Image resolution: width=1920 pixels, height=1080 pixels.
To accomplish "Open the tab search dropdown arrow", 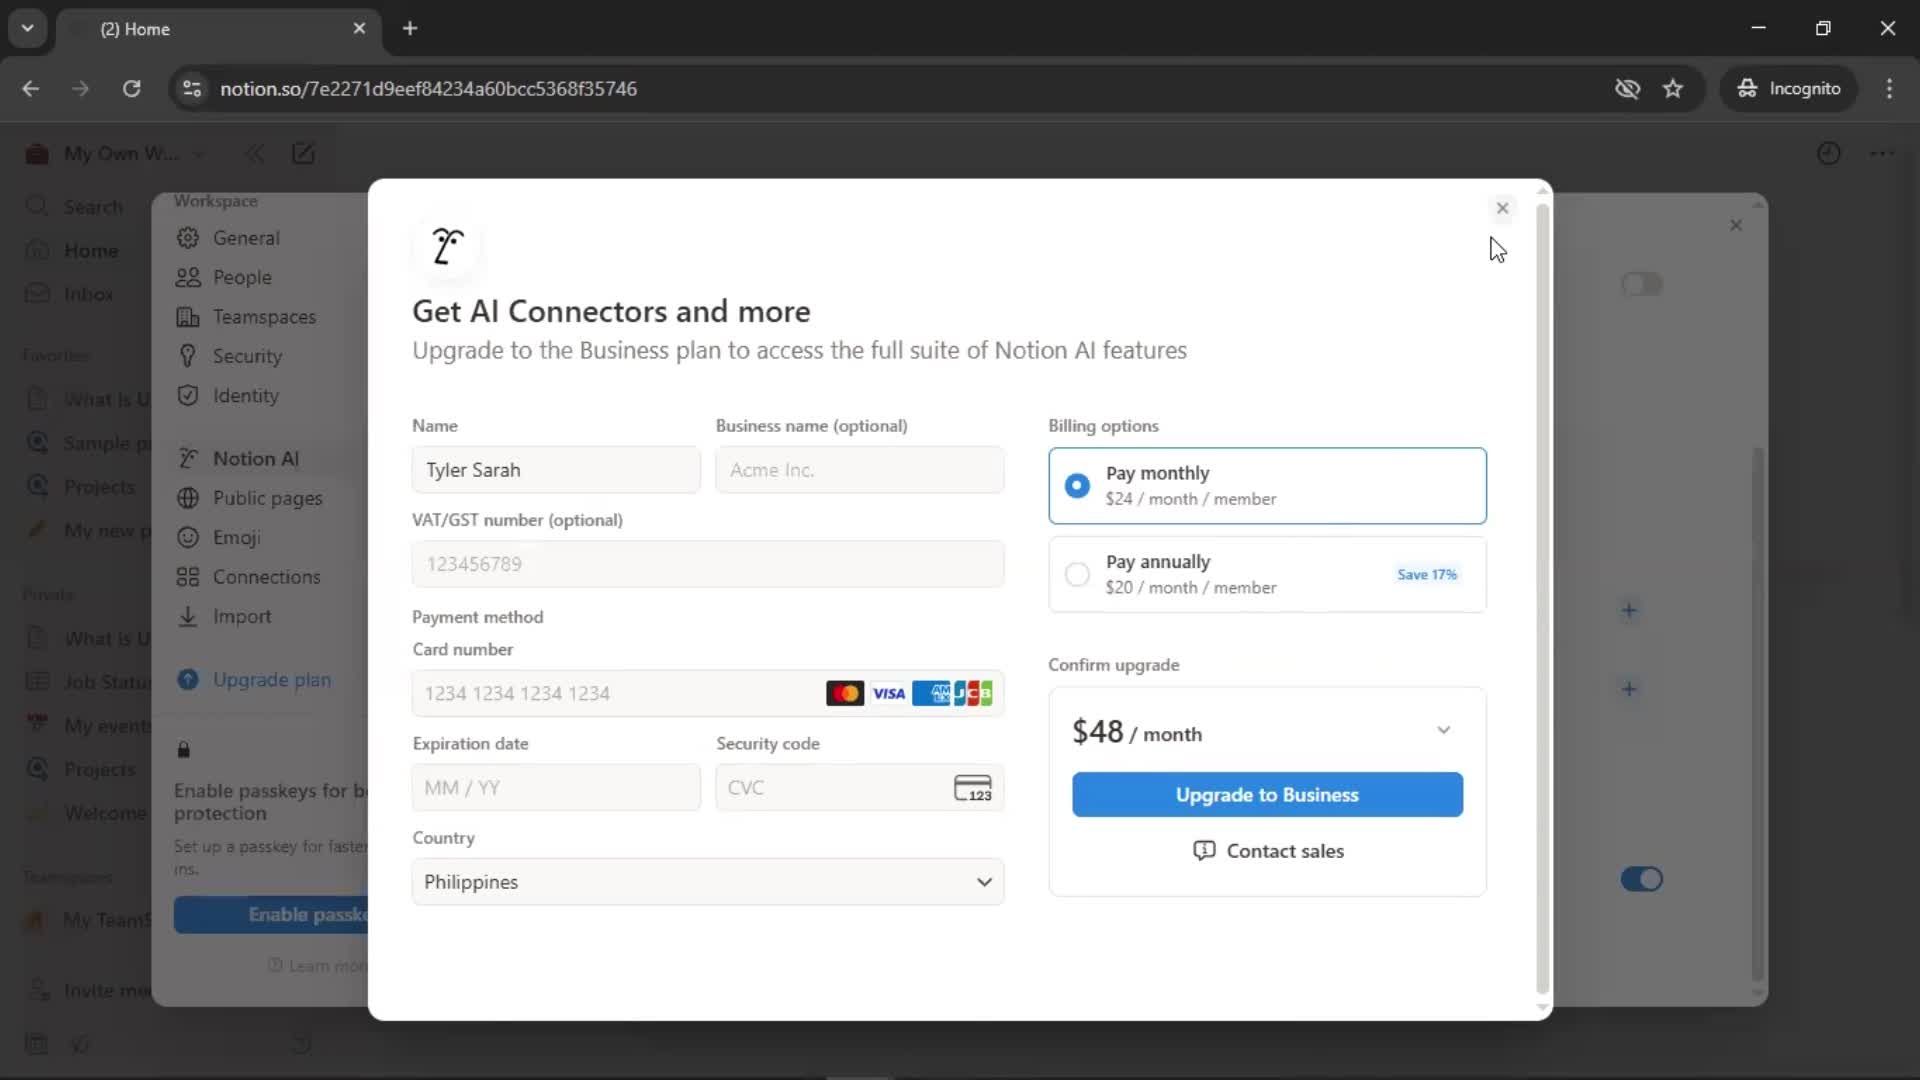I will click(28, 28).
